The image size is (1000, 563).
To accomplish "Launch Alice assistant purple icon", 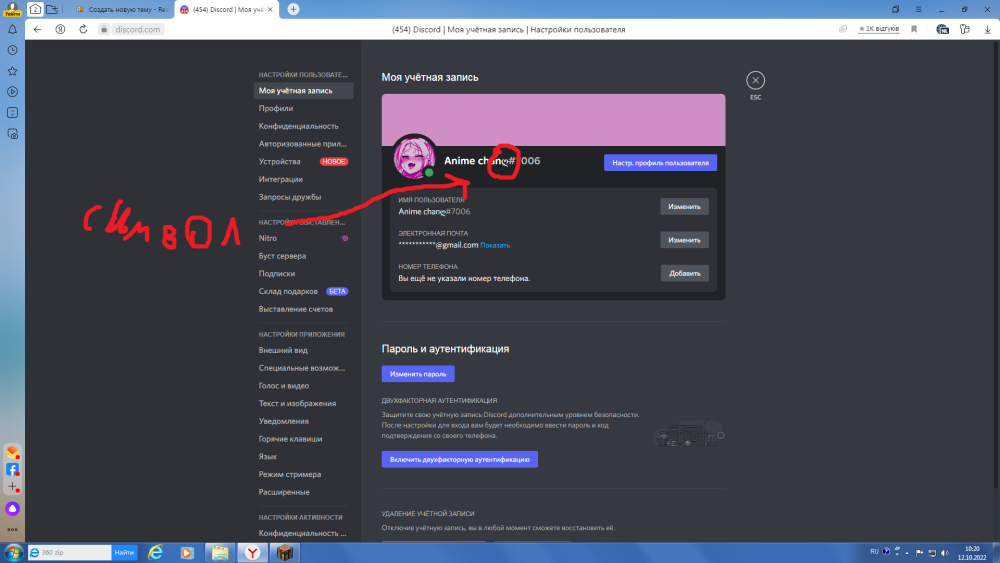I will pos(12,509).
